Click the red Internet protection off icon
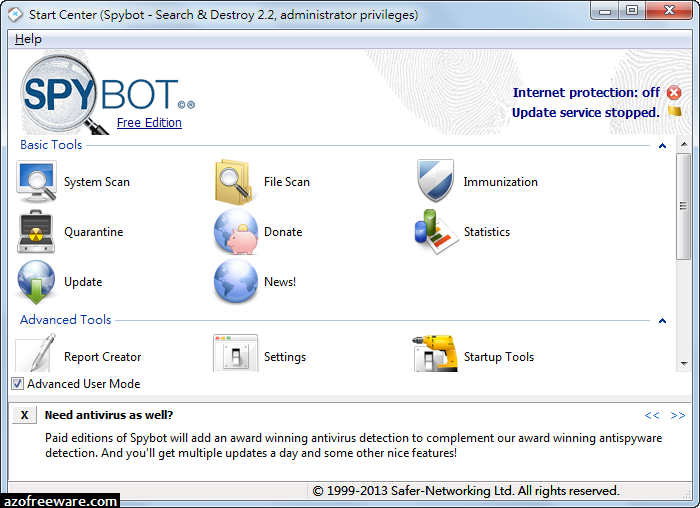The width and height of the screenshot is (700, 508). [x=674, y=93]
